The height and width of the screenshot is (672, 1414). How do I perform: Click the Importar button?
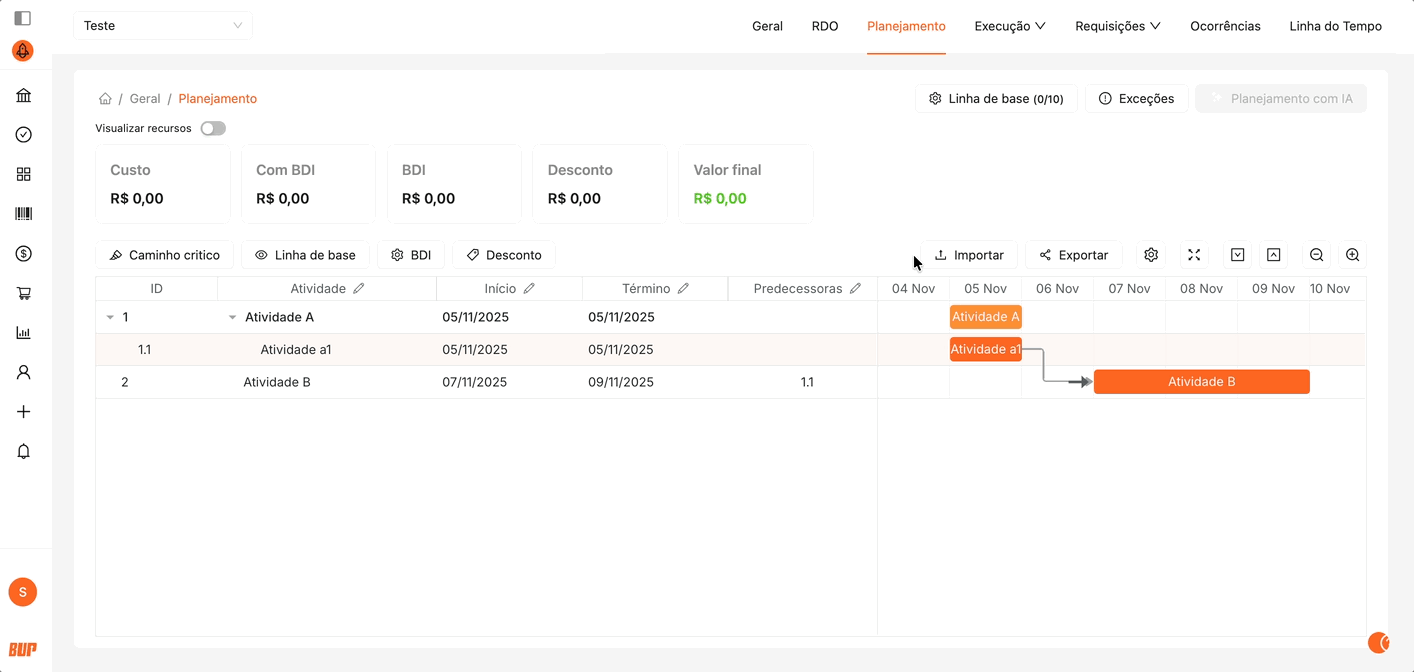click(968, 255)
